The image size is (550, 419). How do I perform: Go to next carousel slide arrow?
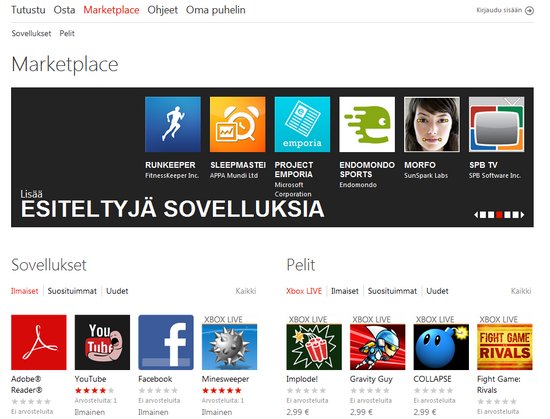tap(523, 215)
